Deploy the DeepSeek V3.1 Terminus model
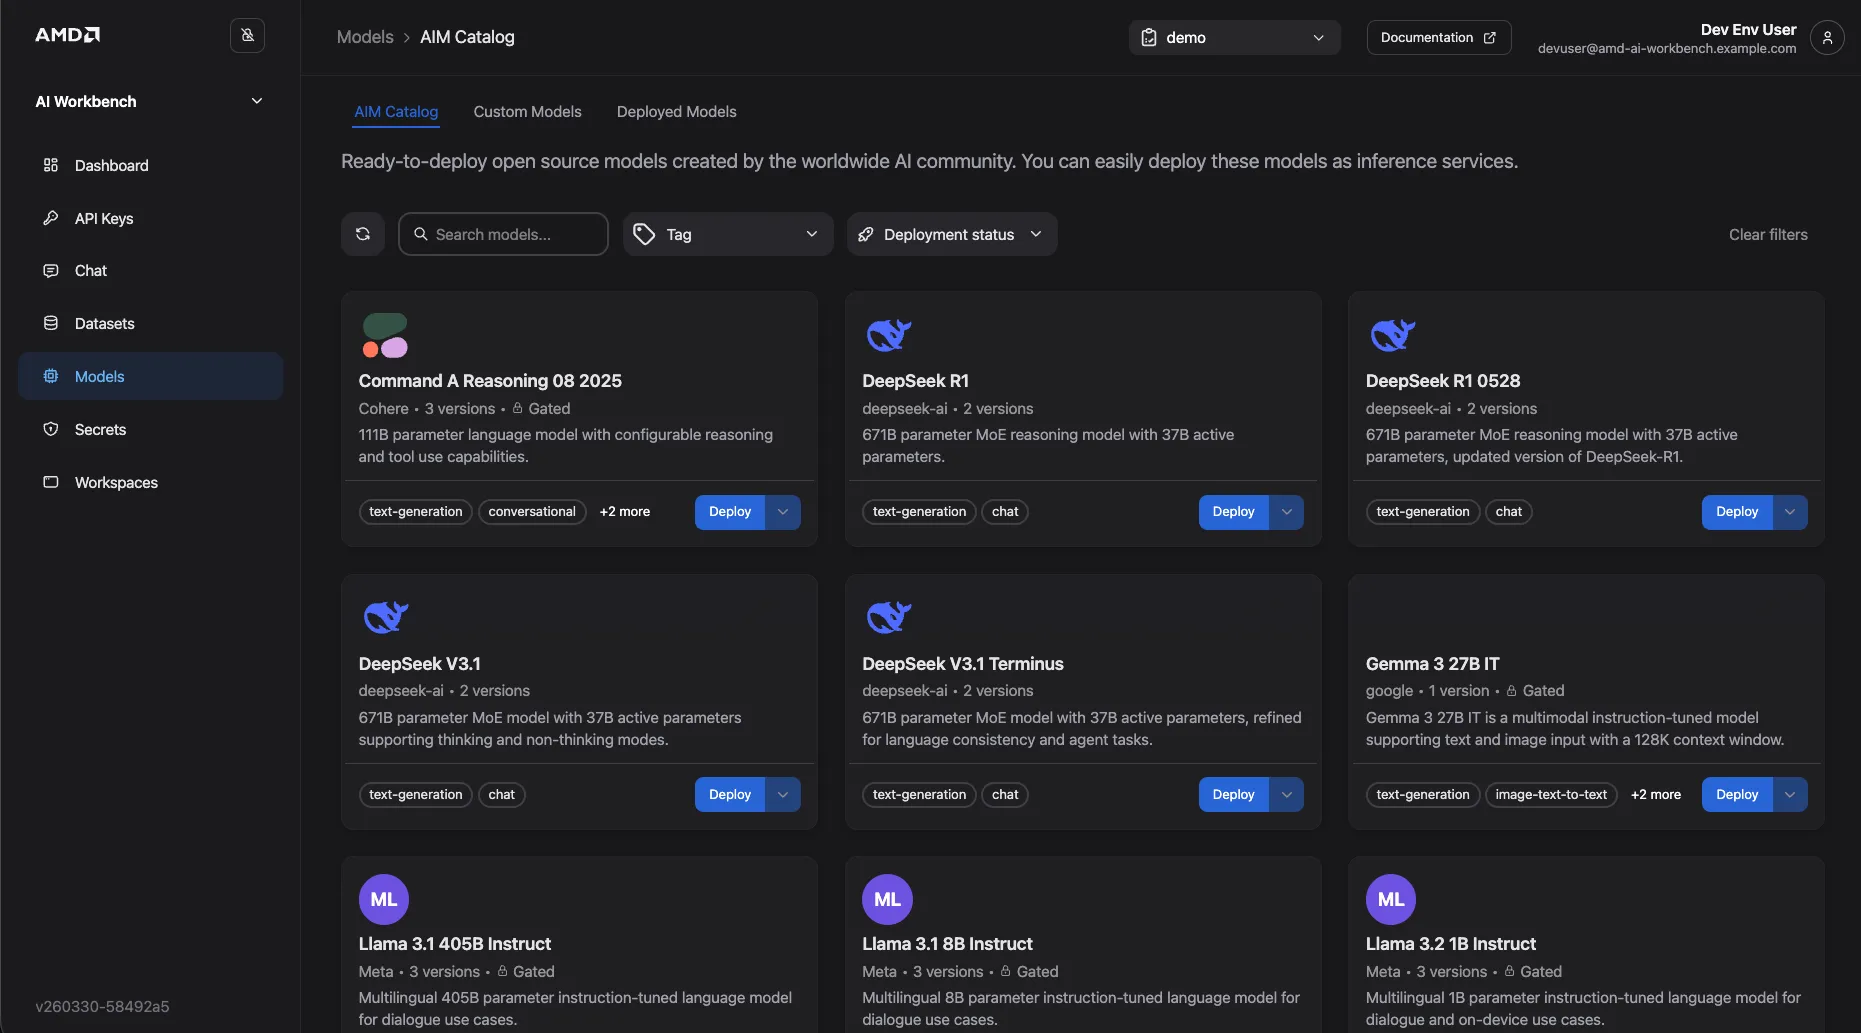The image size is (1861, 1033). (1233, 794)
